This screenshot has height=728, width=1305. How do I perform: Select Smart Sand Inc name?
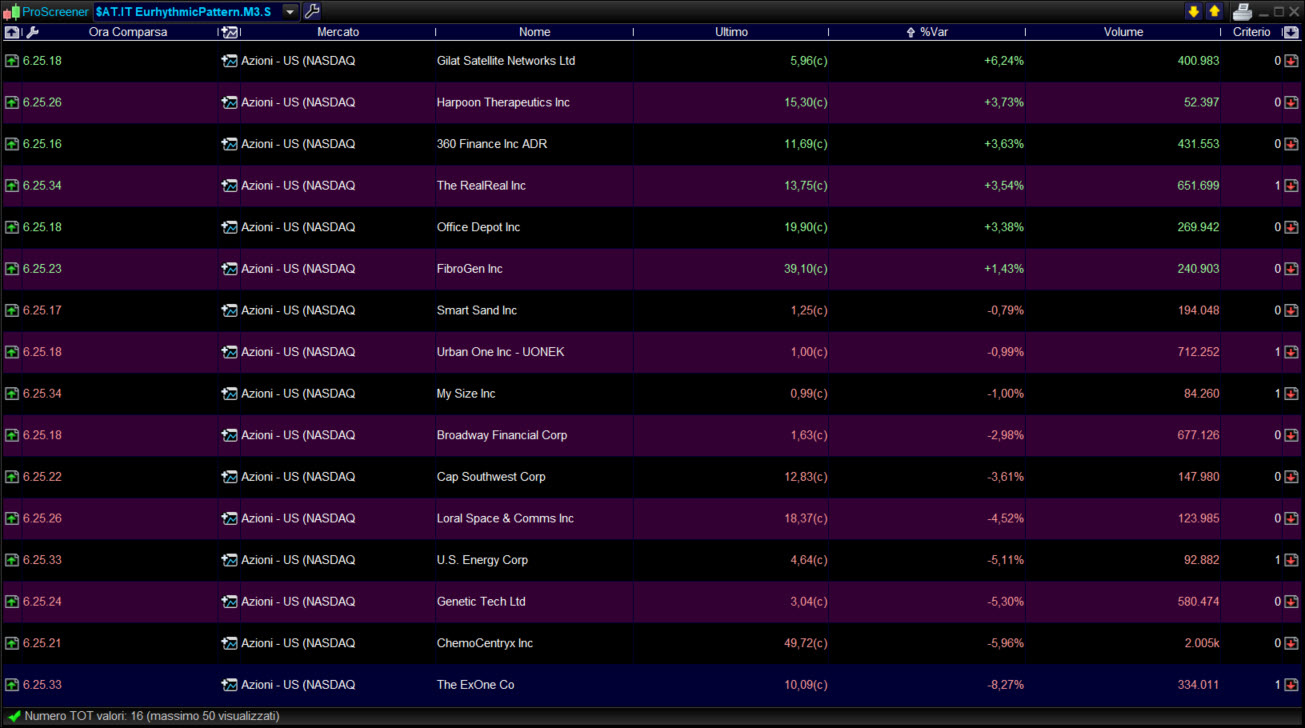click(x=477, y=310)
